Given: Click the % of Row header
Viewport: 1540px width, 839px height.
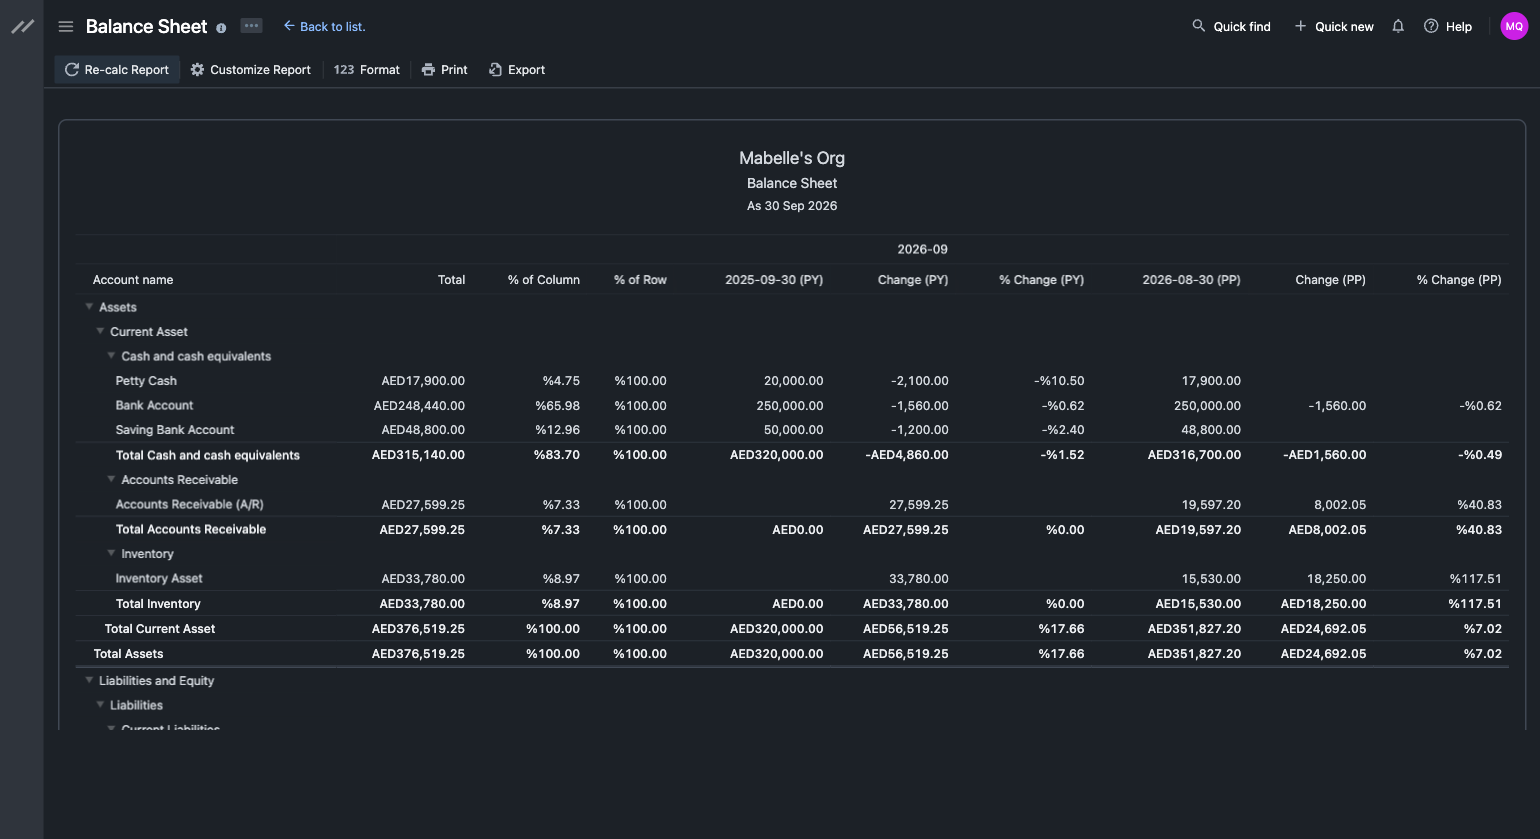Looking at the screenshot, I should coord(640,280).
